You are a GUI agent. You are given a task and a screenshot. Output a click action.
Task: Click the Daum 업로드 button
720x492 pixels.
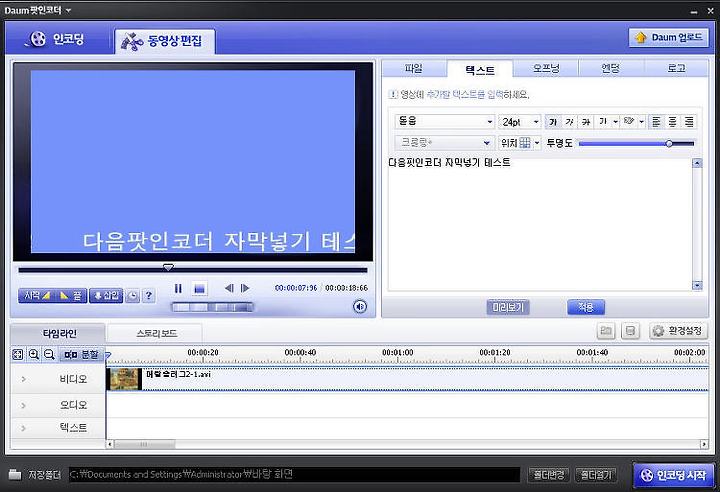669,38
